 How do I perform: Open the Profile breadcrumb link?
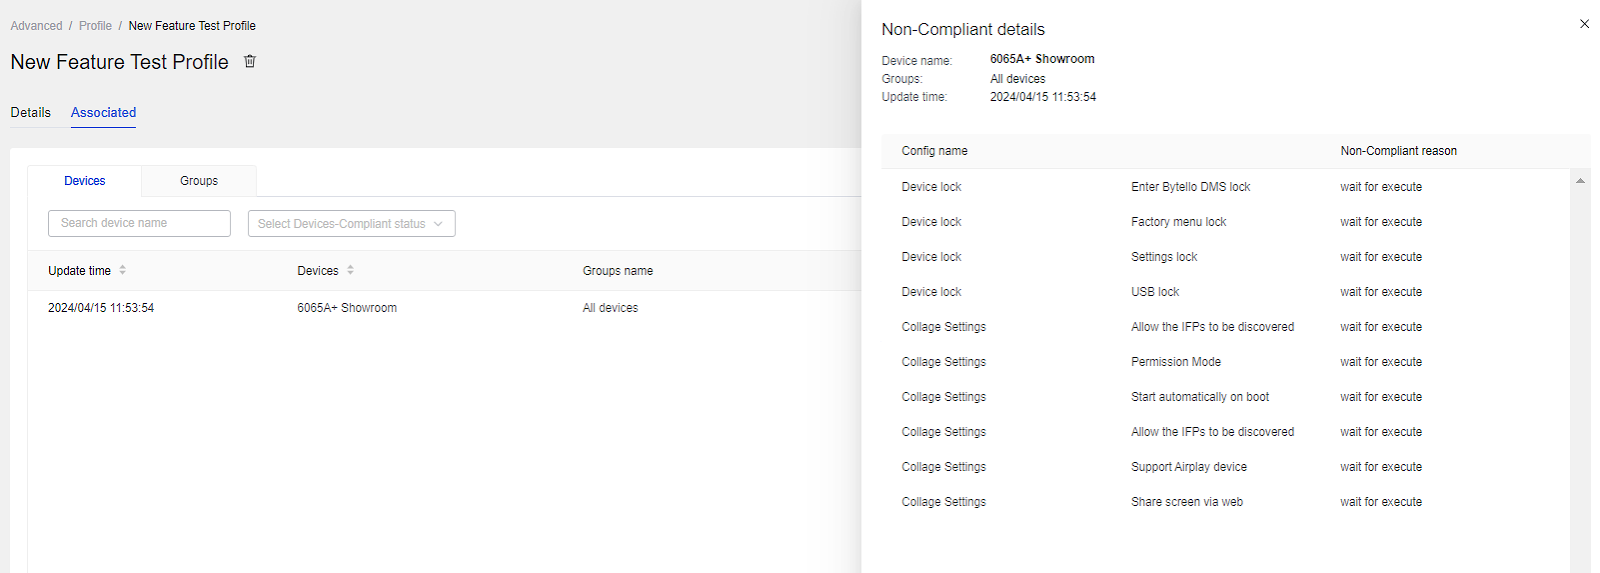coord(95,26)
